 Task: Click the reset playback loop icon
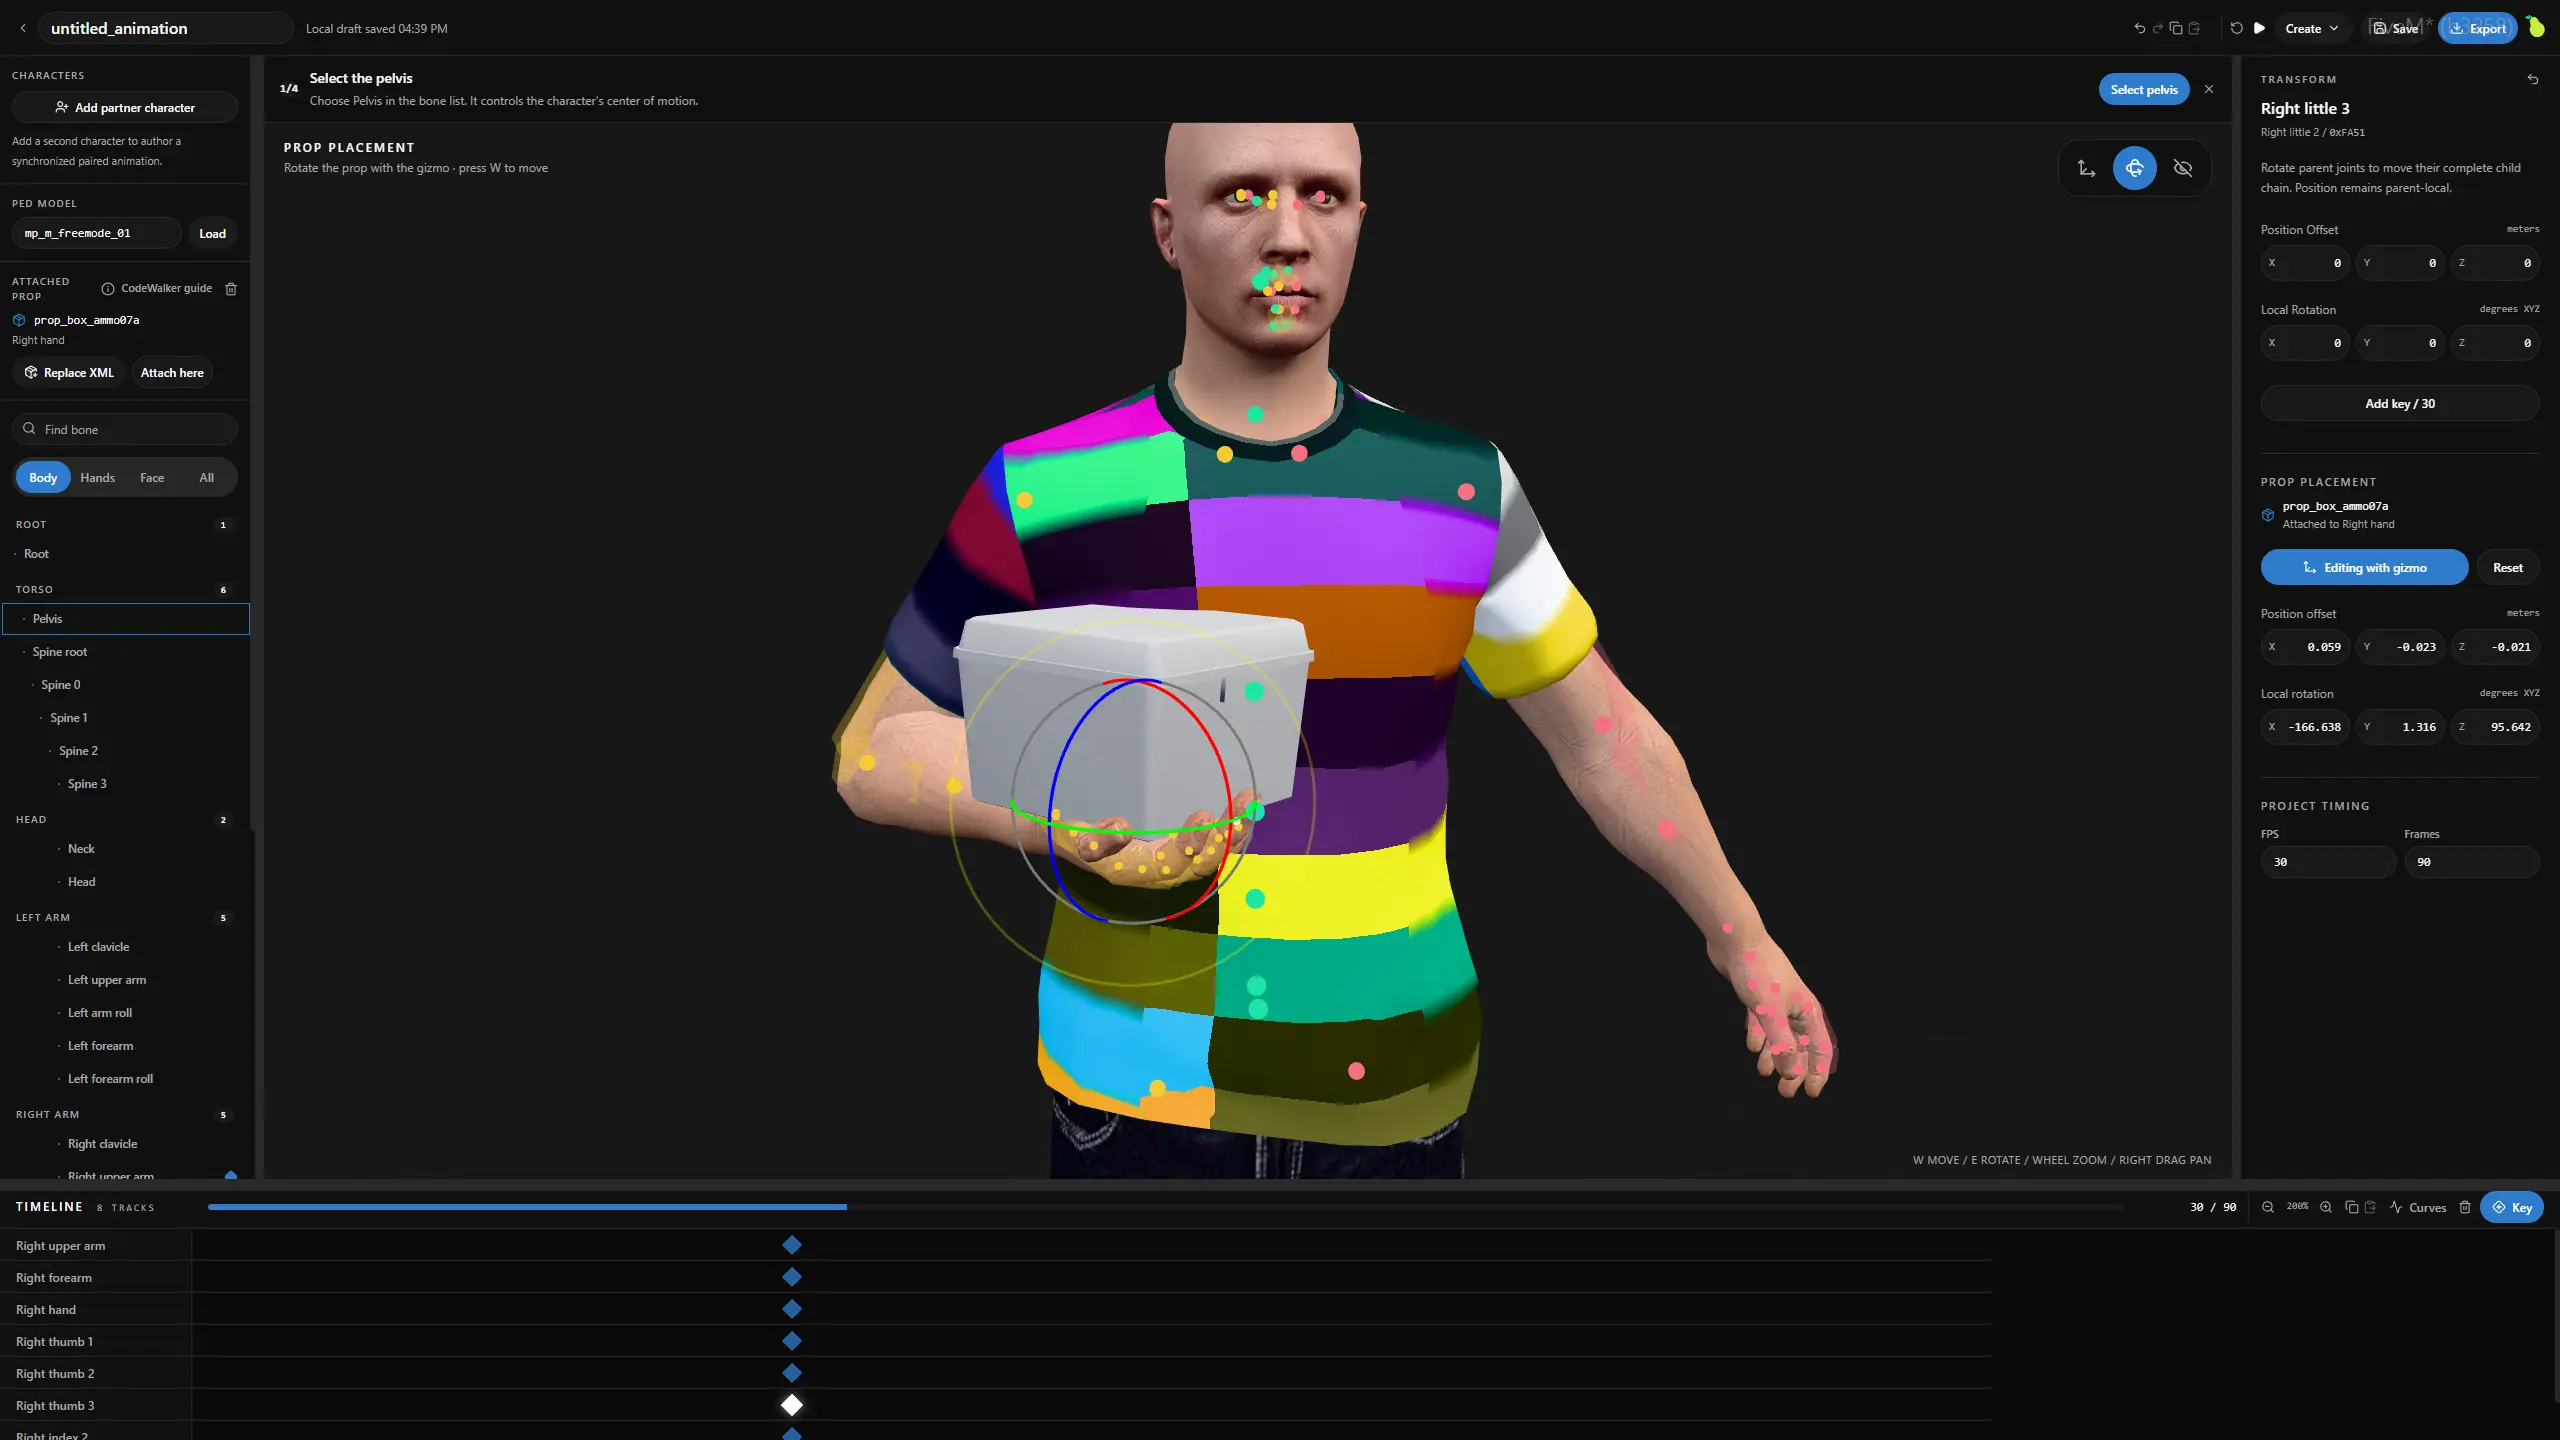point(2236,28)
